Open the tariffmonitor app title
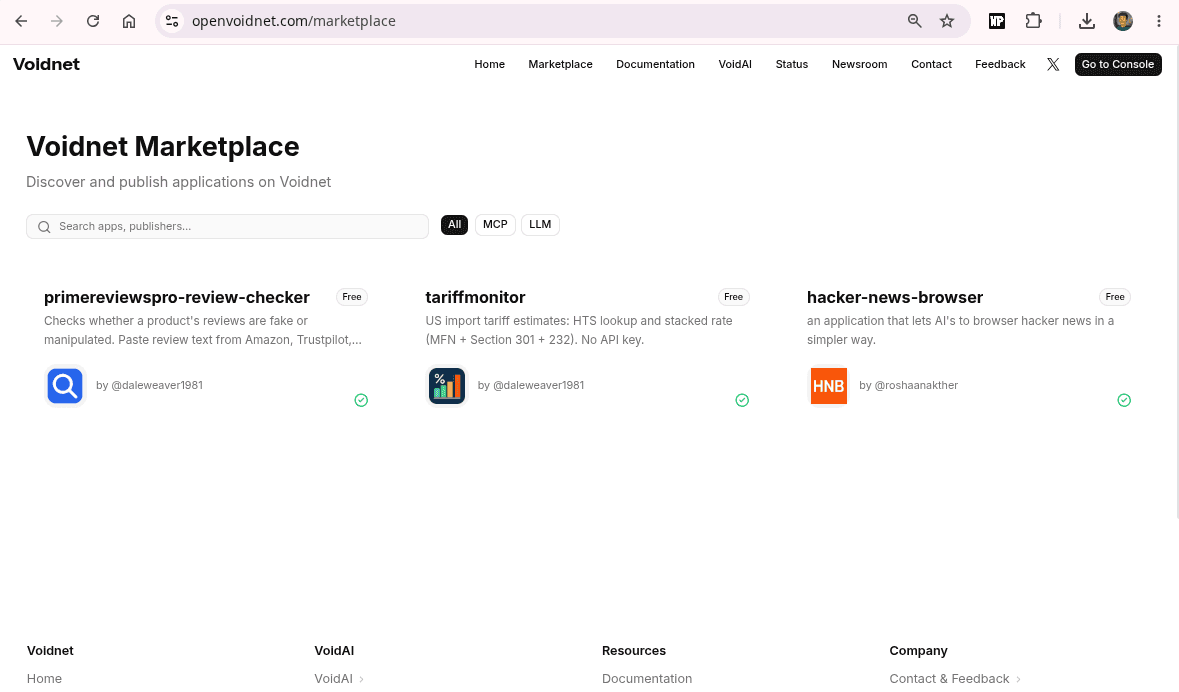Viewport: 1179px width, 692px height. click(x=475, y=297)
